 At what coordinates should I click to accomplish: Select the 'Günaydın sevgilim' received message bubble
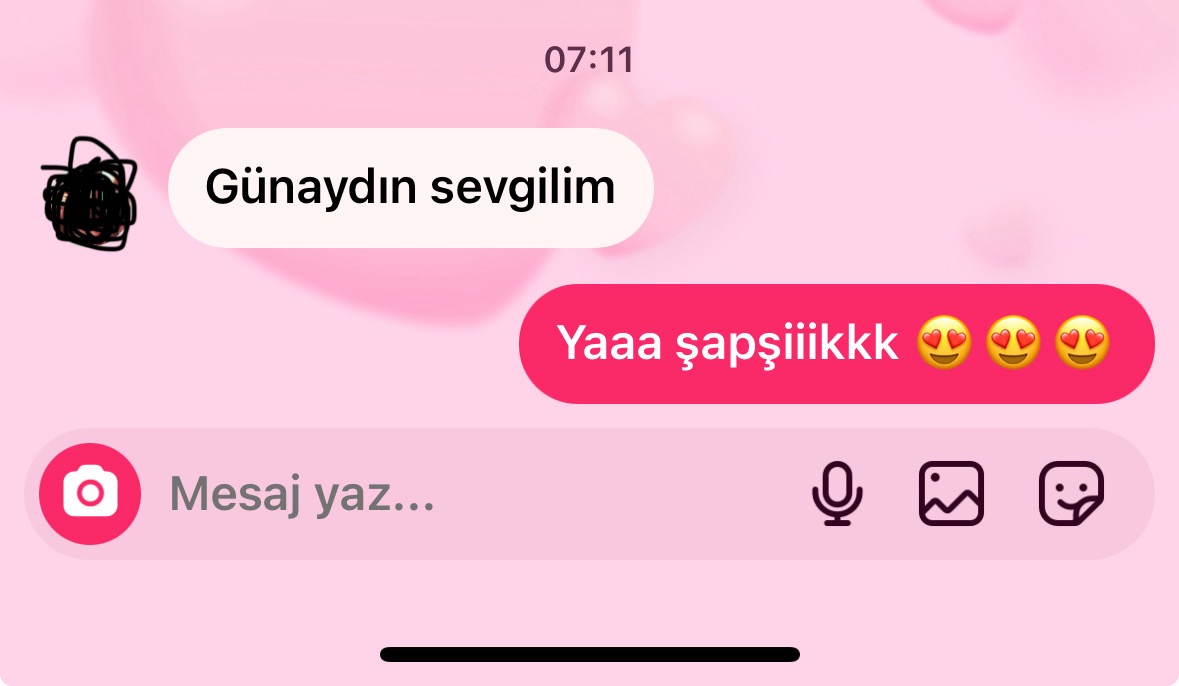click(411, 188)
